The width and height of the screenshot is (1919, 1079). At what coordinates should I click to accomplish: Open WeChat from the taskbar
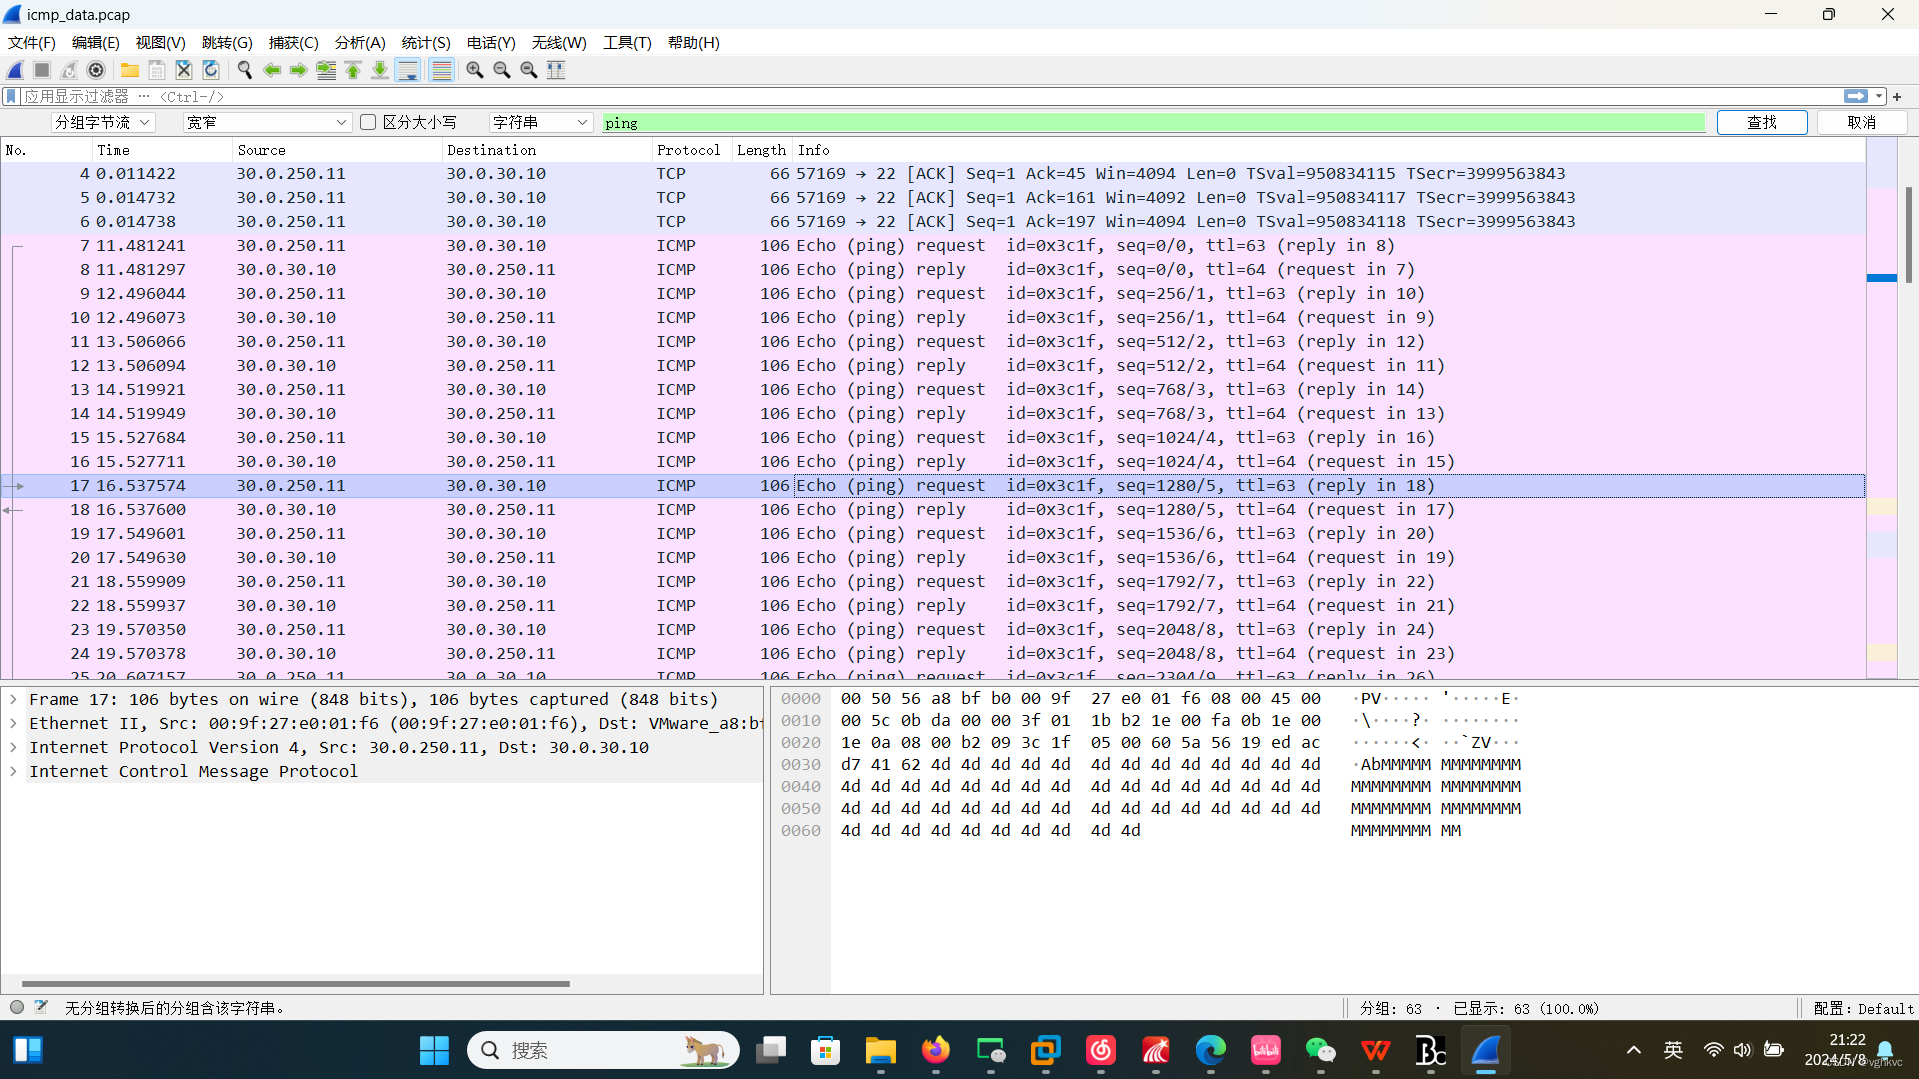click(1320, 1051)
